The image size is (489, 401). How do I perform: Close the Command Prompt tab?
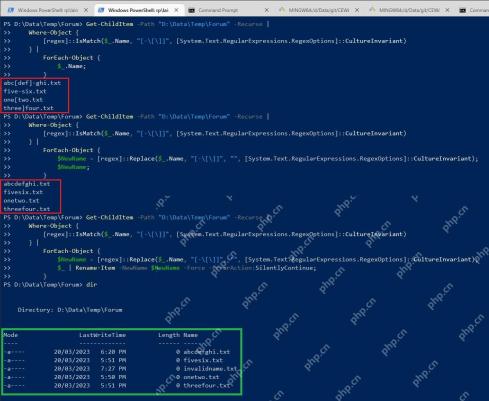[267, 10]
